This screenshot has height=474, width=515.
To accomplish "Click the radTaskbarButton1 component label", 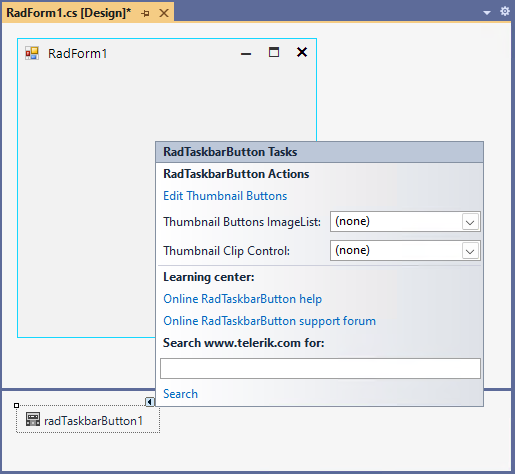I will pos(93,421).
